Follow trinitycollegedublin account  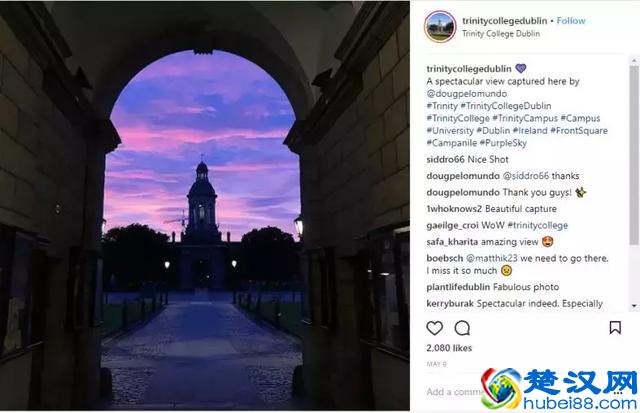point(571,21)
